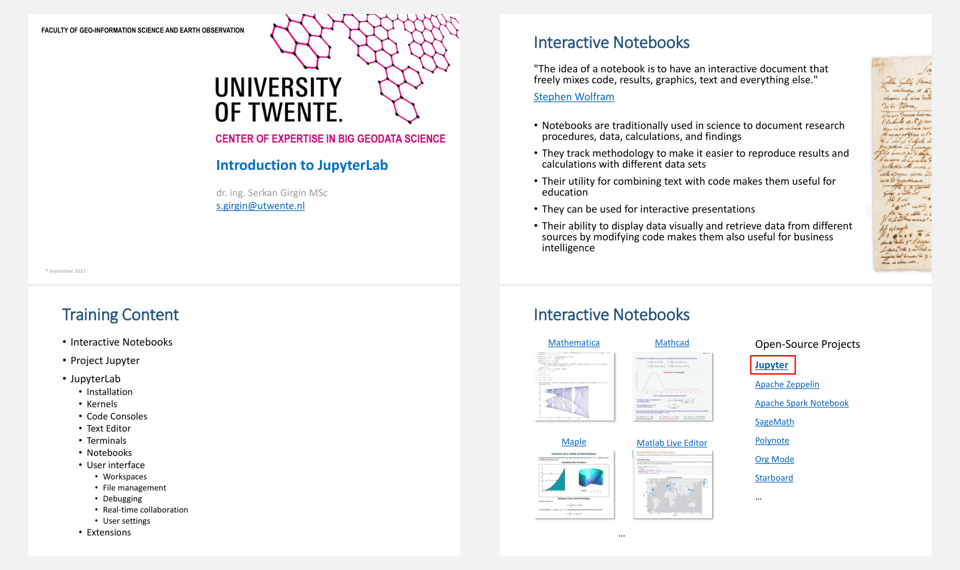Viewport: 960px width, 570px height.
Task: Open the Polynote link
Action: [x=772, y=441]
